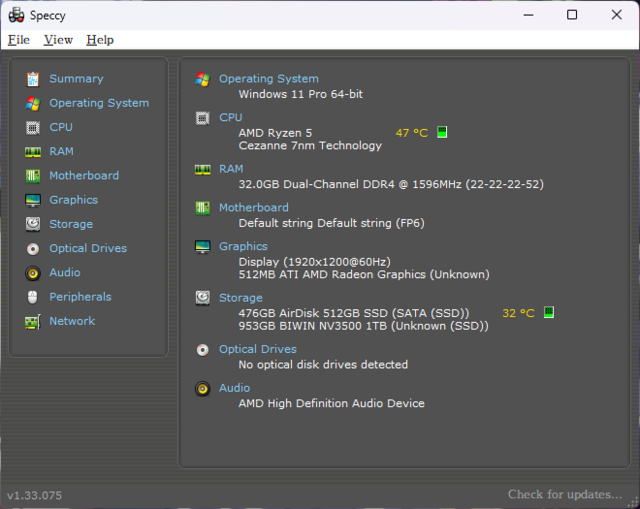Click the CPU chip icon in summary panel
The width and height of the screenshot is (640, 509).
point(202,118)
